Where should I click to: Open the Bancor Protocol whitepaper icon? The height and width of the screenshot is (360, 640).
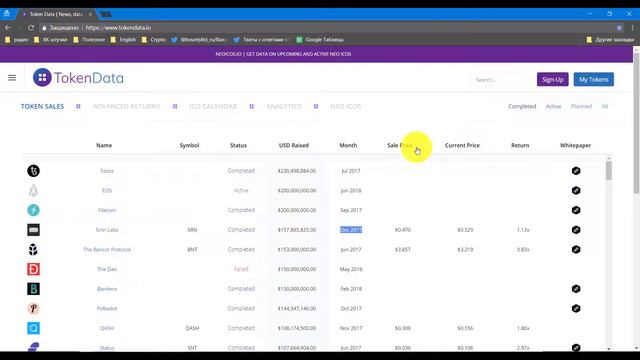576,249
